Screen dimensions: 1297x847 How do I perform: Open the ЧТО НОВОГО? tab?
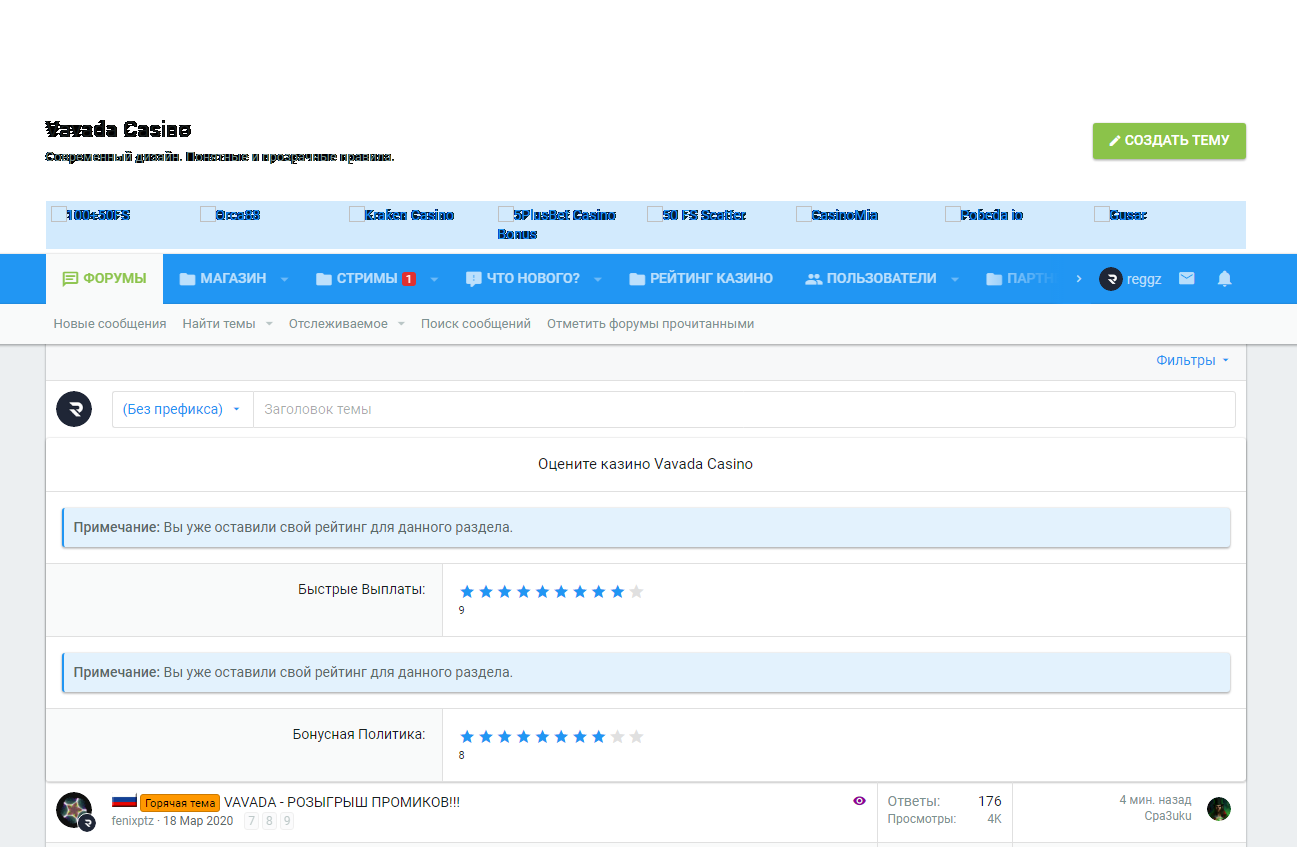[523, 279]
